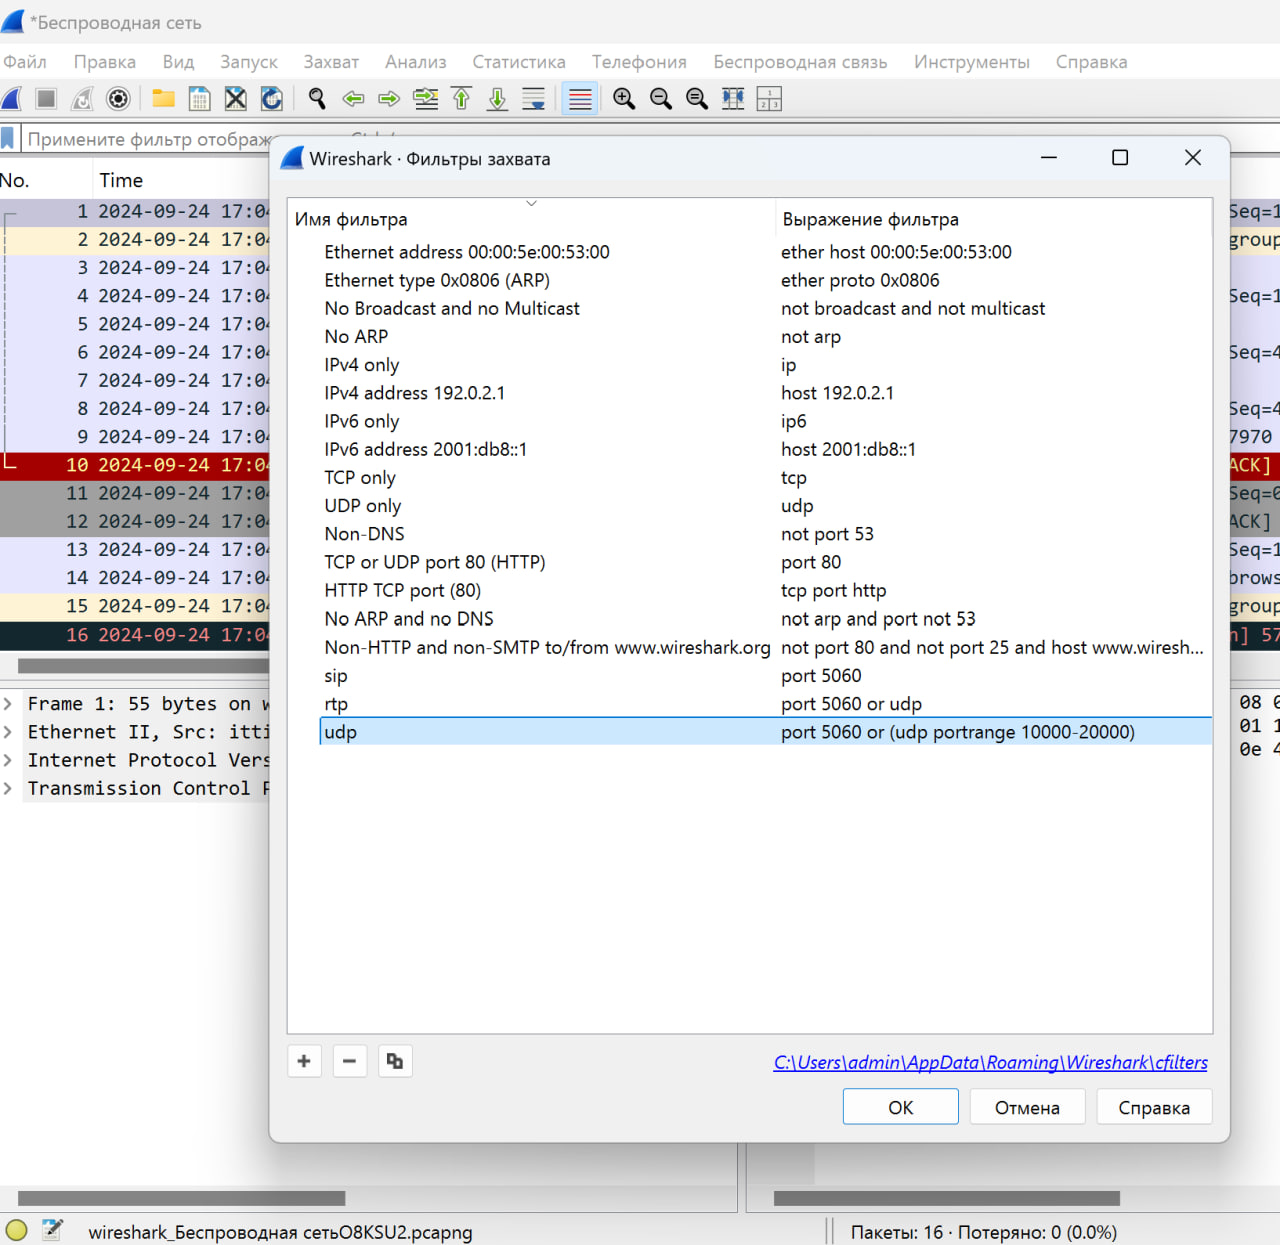Expand the Transmission Control tree node
1280x1245 pixels.
click(8, 788)
